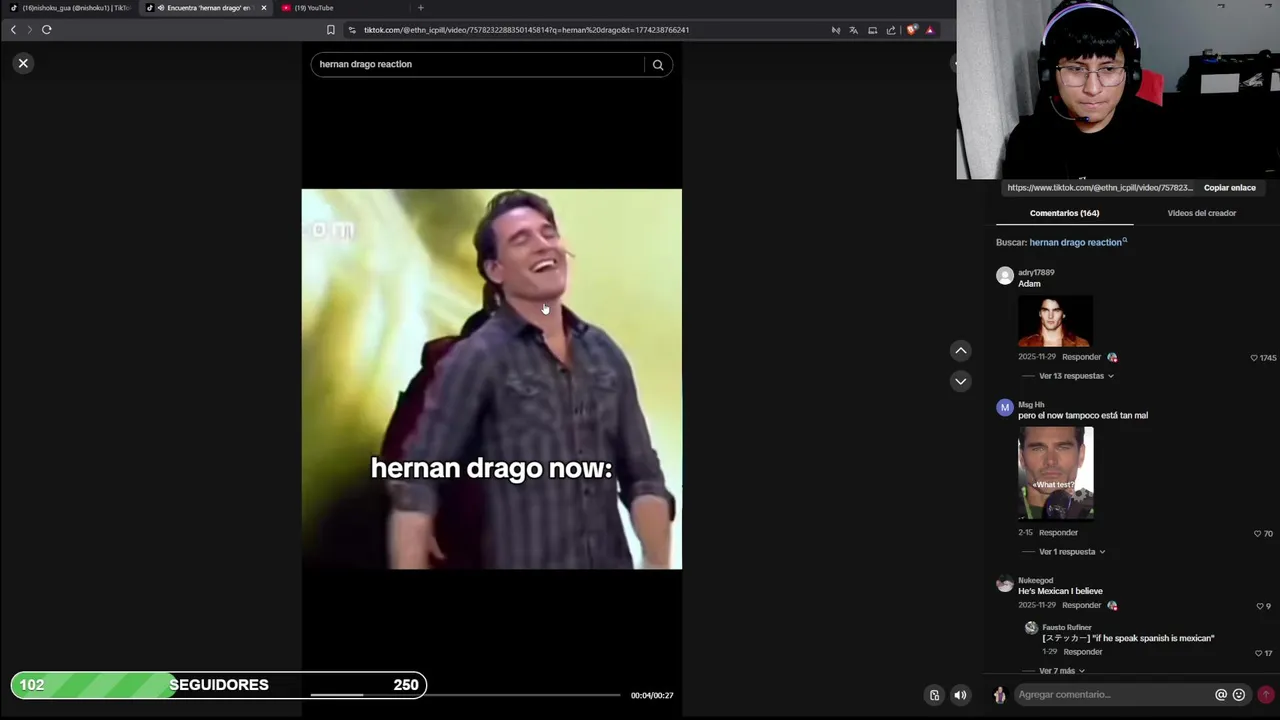
Task: Expand 'Ver 1 respuesta'
Action: coord(1072,552)
